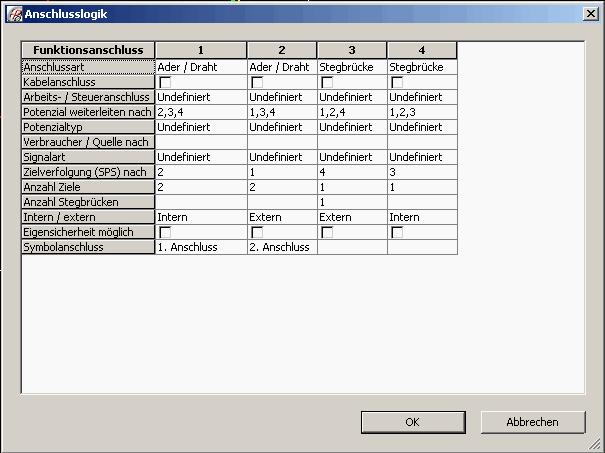The height and width of the screenshot is (453, 605).
Task: Click the 2,3,4 Potenzial weiterleiten cell
Action: [201, 112]
